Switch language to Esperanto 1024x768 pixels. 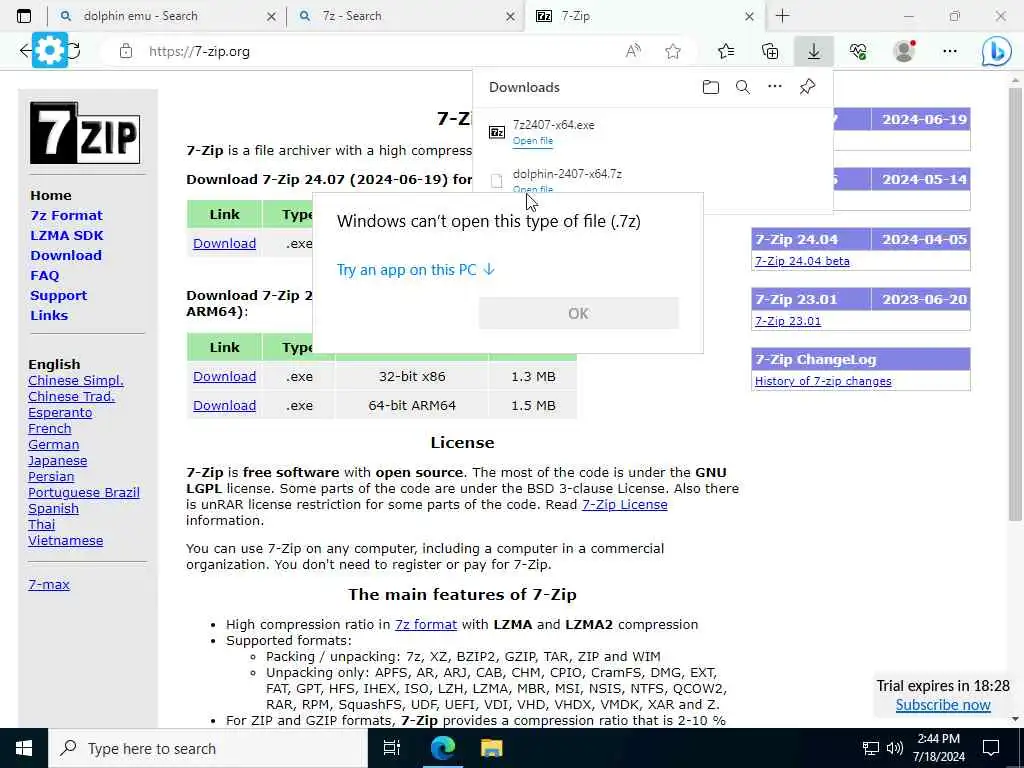tap(60, 413)
